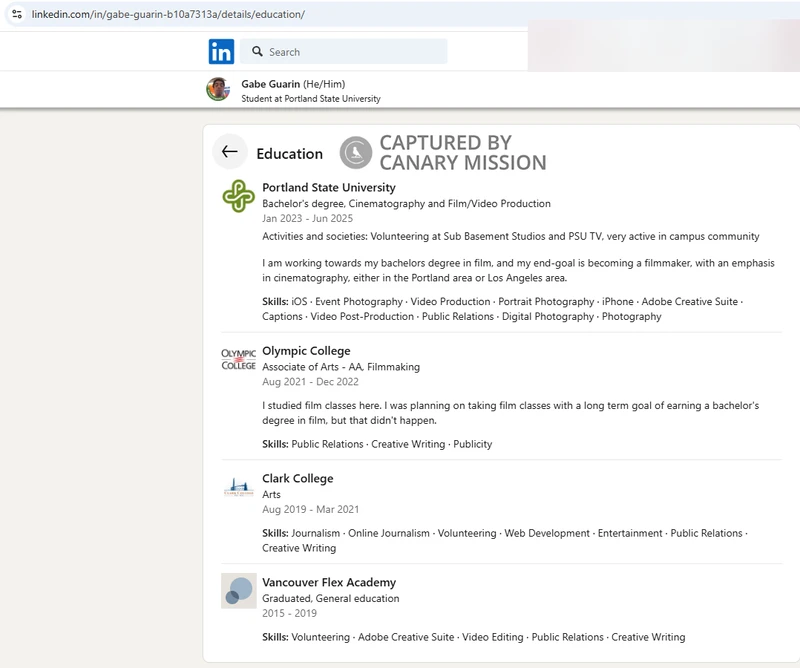Click the search magnifier icon
The width and height of the screenshot is (800, 668).
point(258,52)
